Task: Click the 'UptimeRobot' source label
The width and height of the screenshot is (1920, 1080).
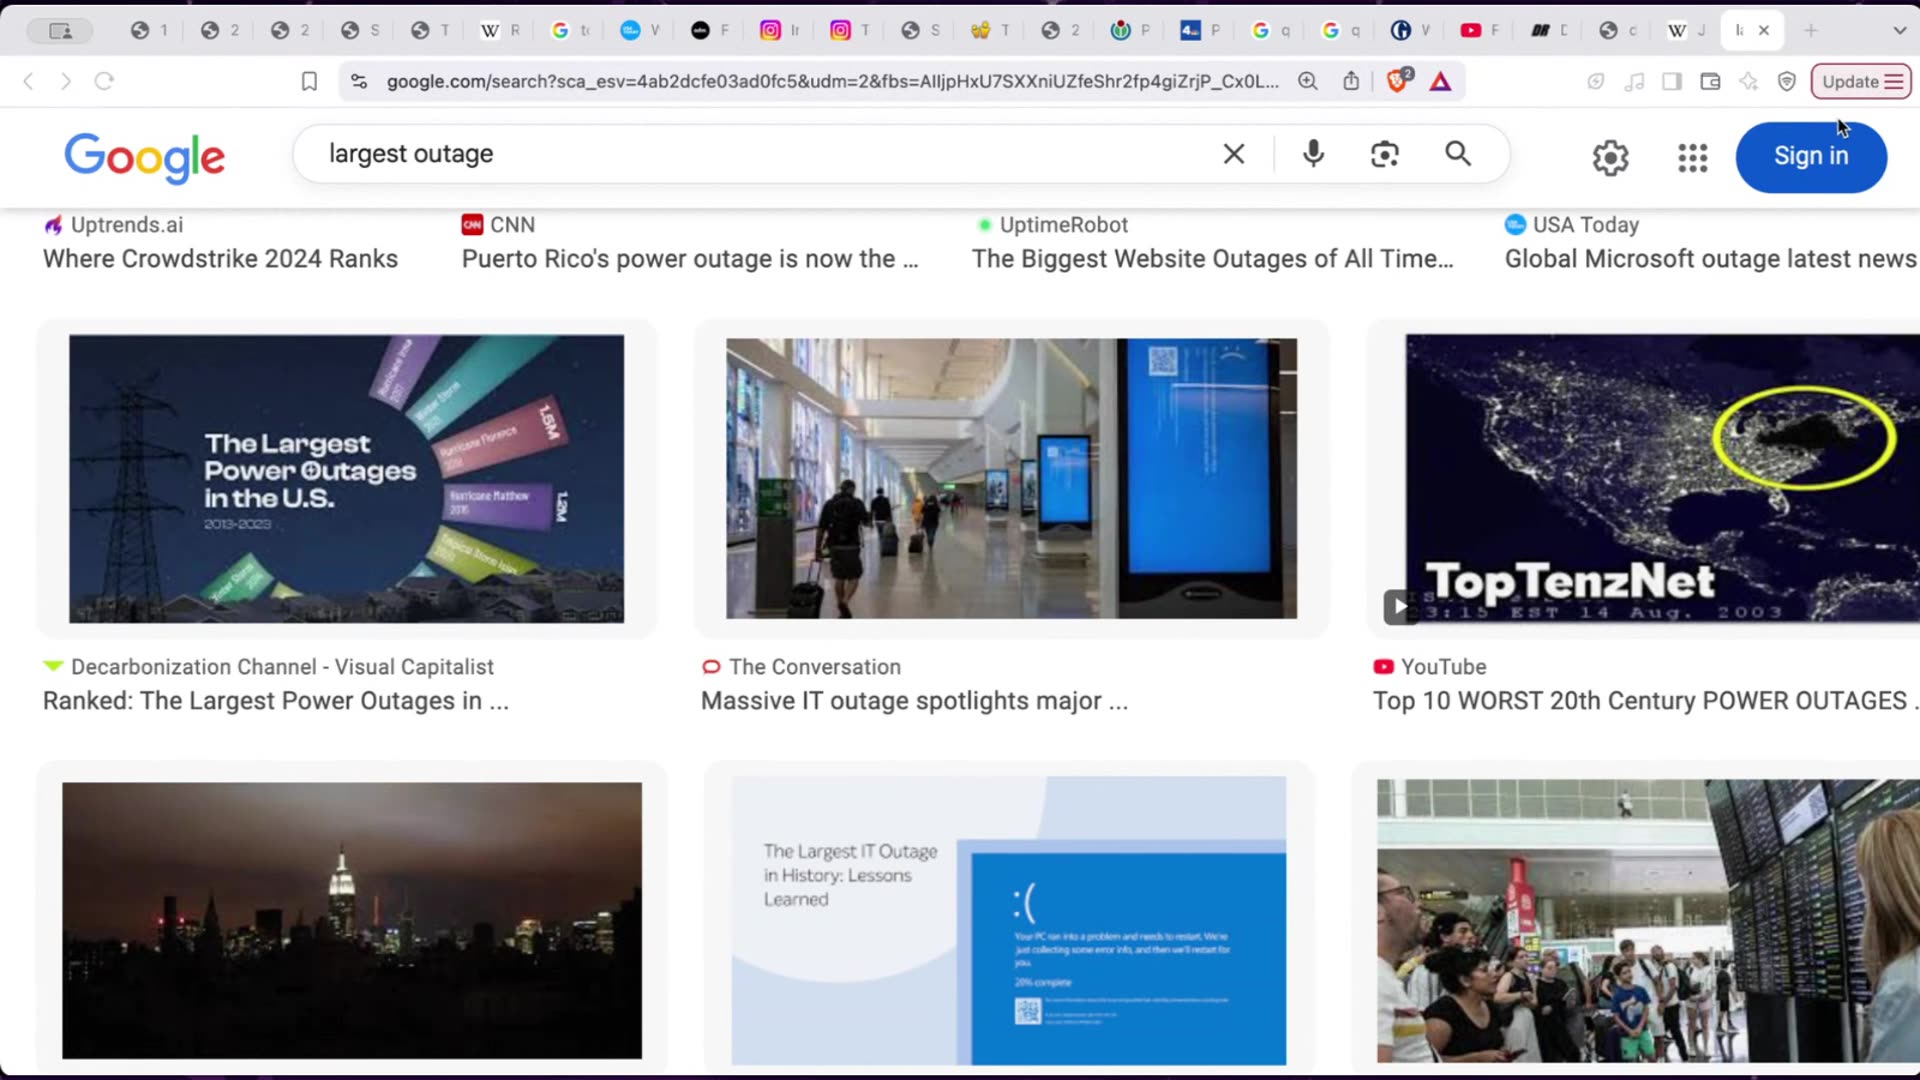Action: [x=1063, y=225]
